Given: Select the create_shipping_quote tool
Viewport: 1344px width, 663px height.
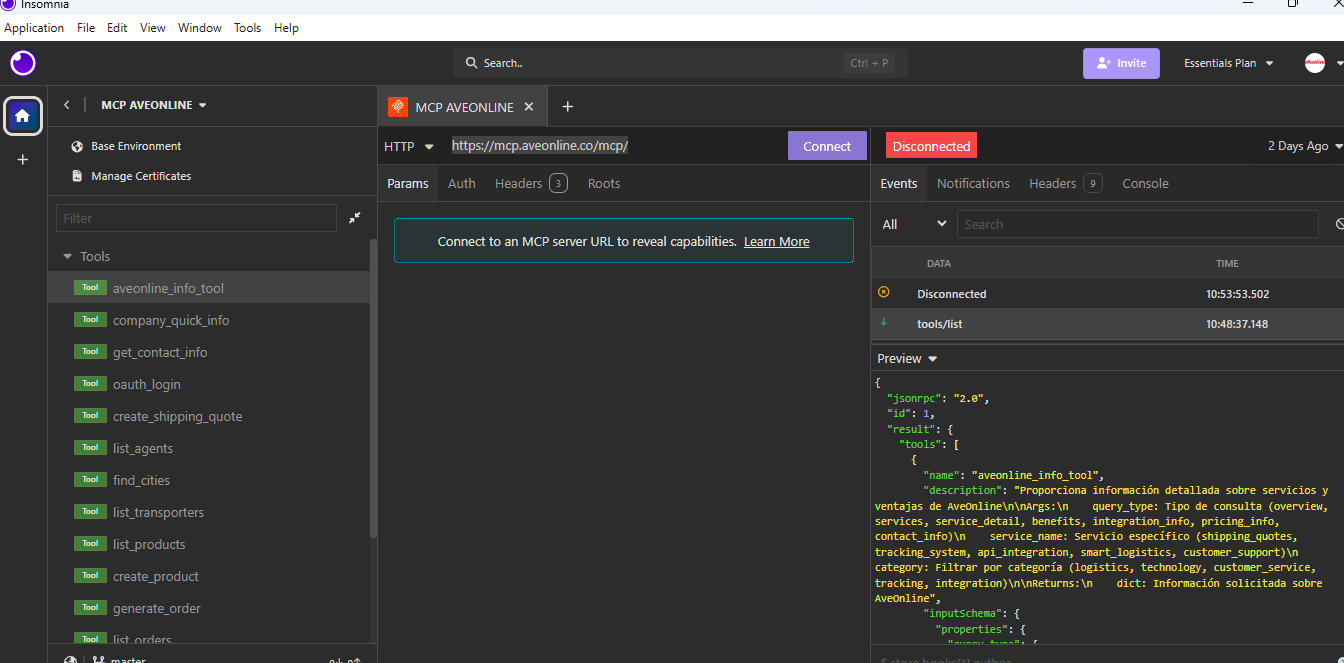Looking at the screenshot, I should (209, 416).
